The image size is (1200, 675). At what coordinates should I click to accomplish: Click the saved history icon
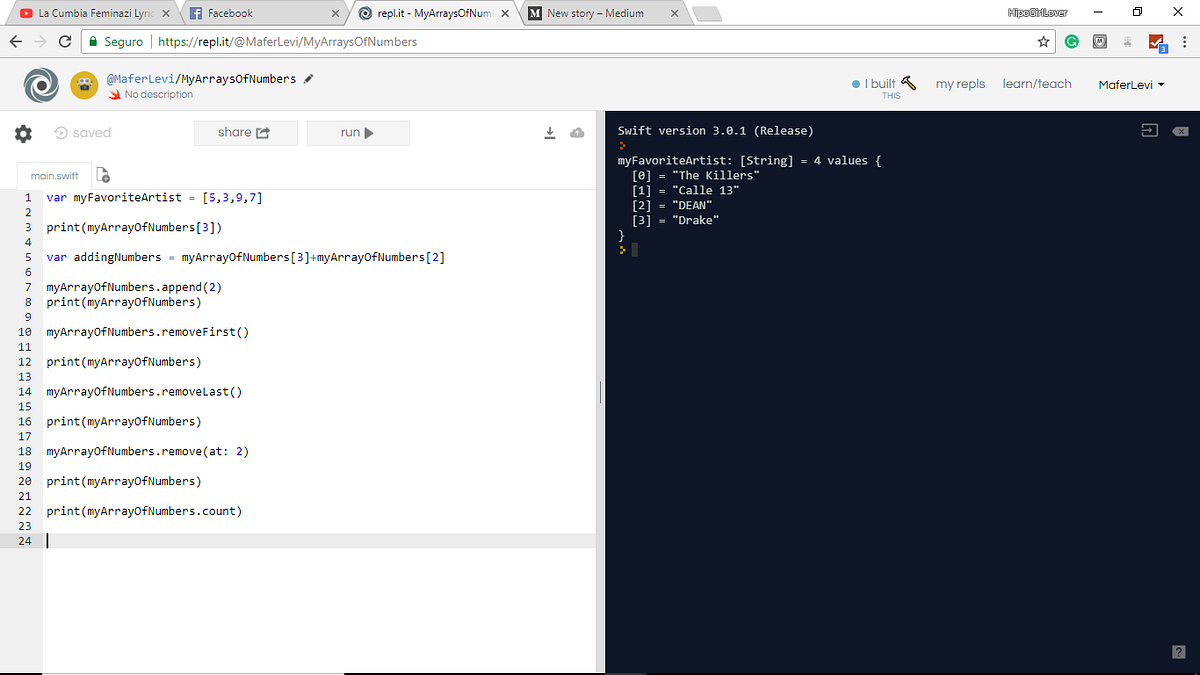click(x=61, y=133)
